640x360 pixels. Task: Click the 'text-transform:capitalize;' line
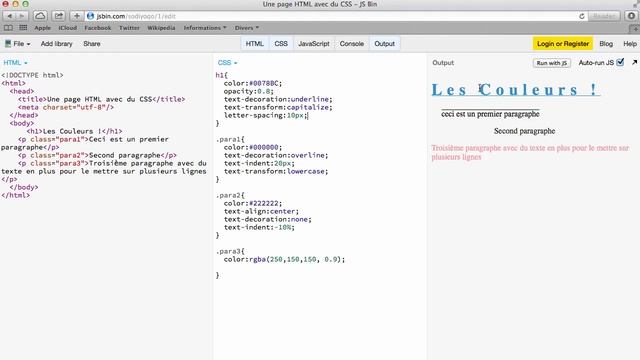[278, 107]
